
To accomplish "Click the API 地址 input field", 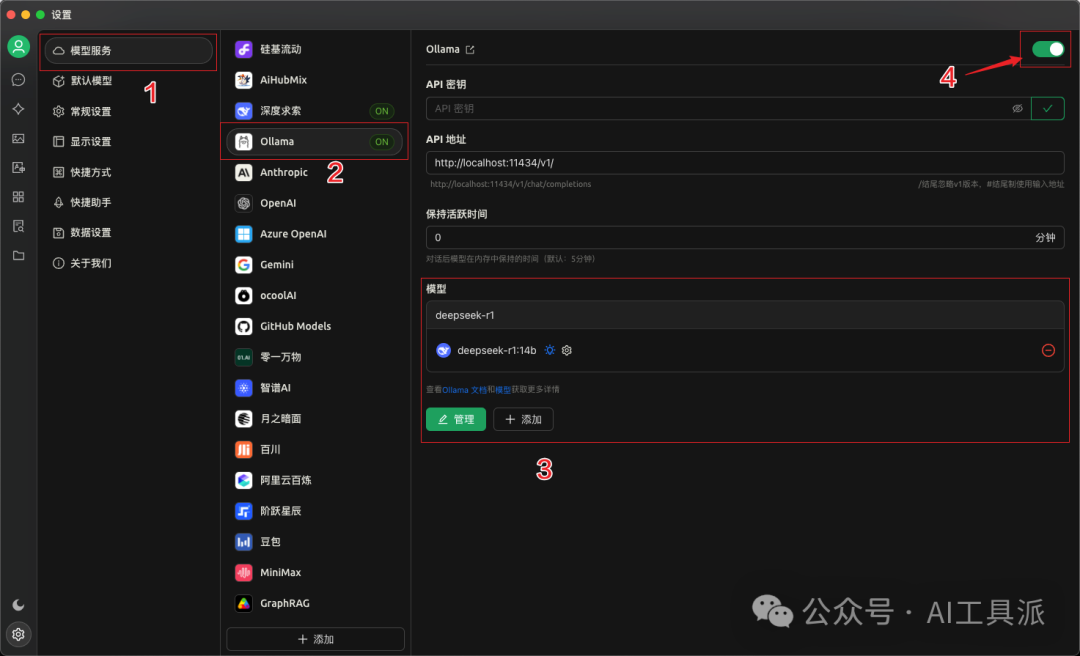I will tap(745, 163).
